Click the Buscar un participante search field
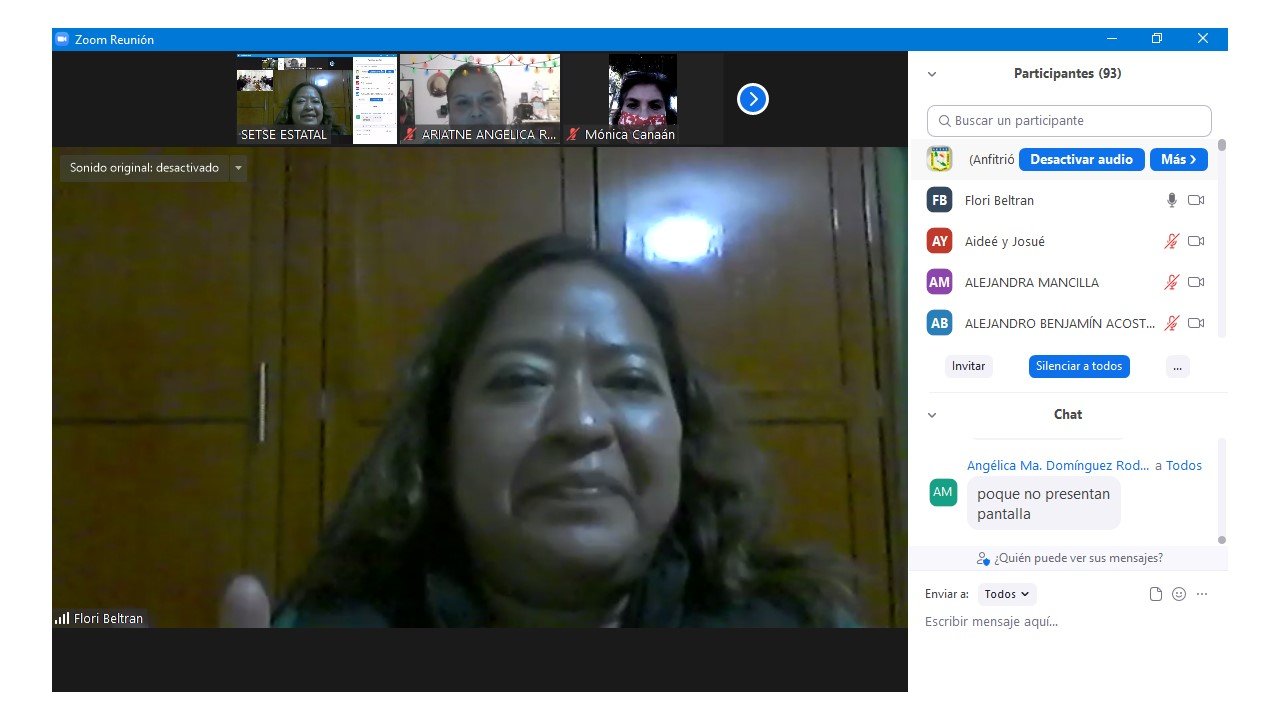Viewport: 1280px width, 720px height. [1069, 121]
